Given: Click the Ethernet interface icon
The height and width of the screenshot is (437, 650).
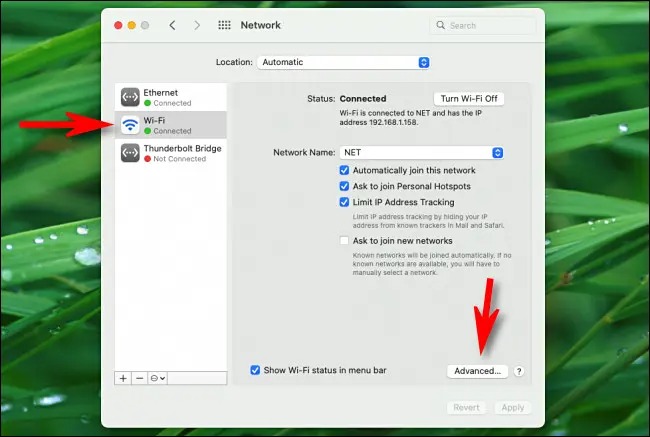Looking at the screenshot, I should 130,97.
